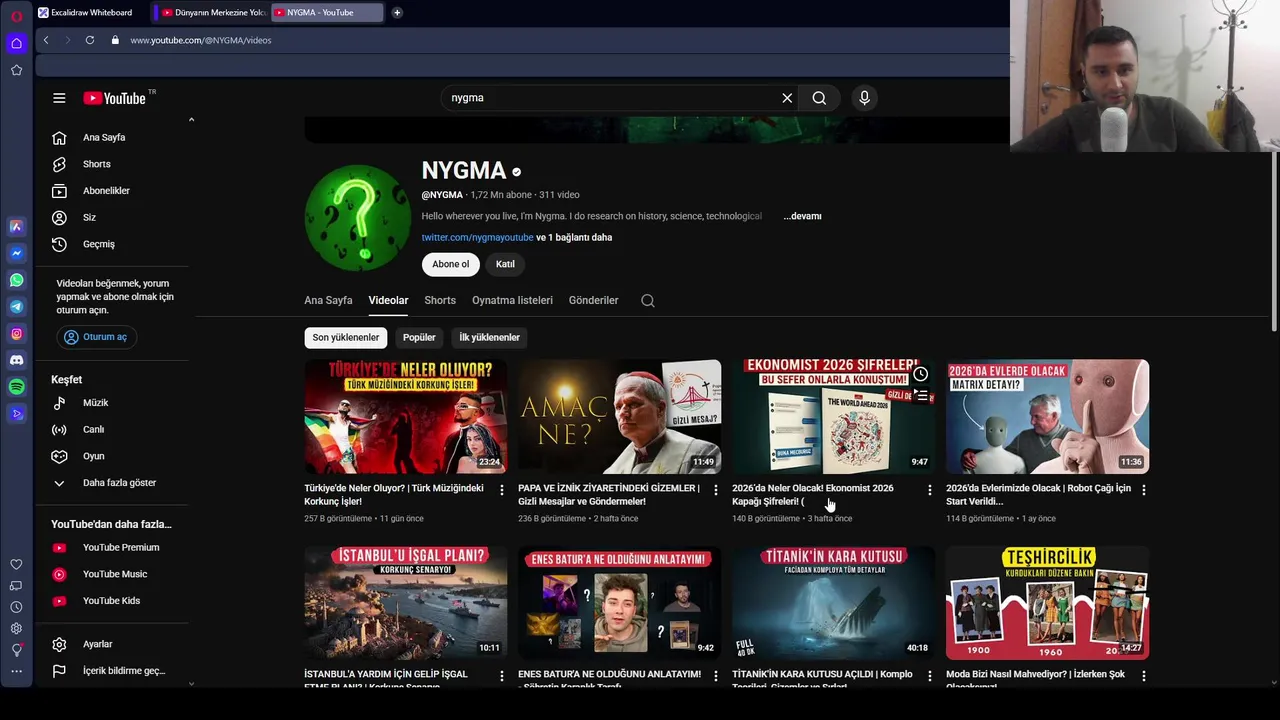
Task: Click the Oturum aç sign-in button
Action: pos(96,337)
